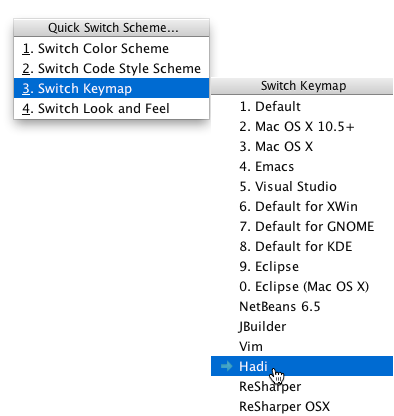Switch to keymap 9. Eclipse
Image resolution: width=394 pixels, height=416 pixels.
[302, 267]
